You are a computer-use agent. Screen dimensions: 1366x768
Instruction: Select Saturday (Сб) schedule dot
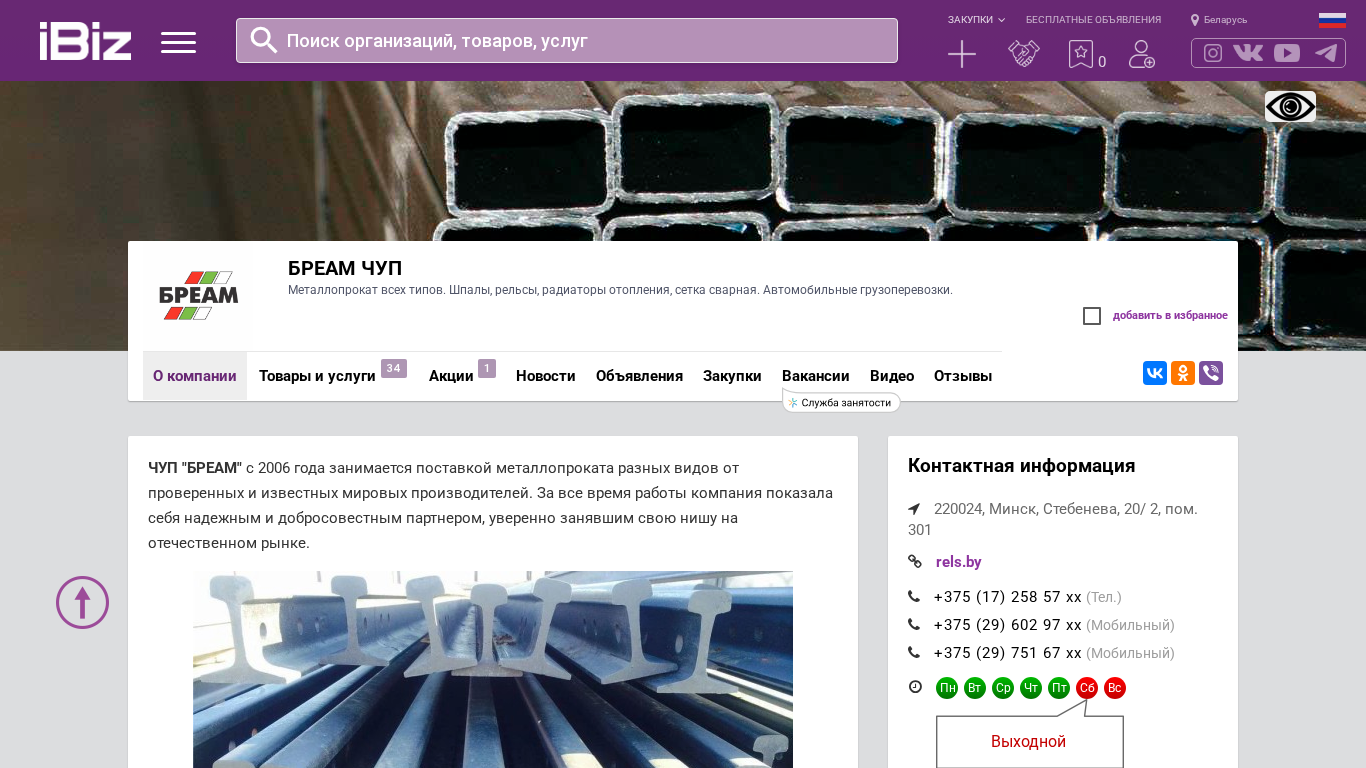pyautogui.click(x=1087, y=688)
